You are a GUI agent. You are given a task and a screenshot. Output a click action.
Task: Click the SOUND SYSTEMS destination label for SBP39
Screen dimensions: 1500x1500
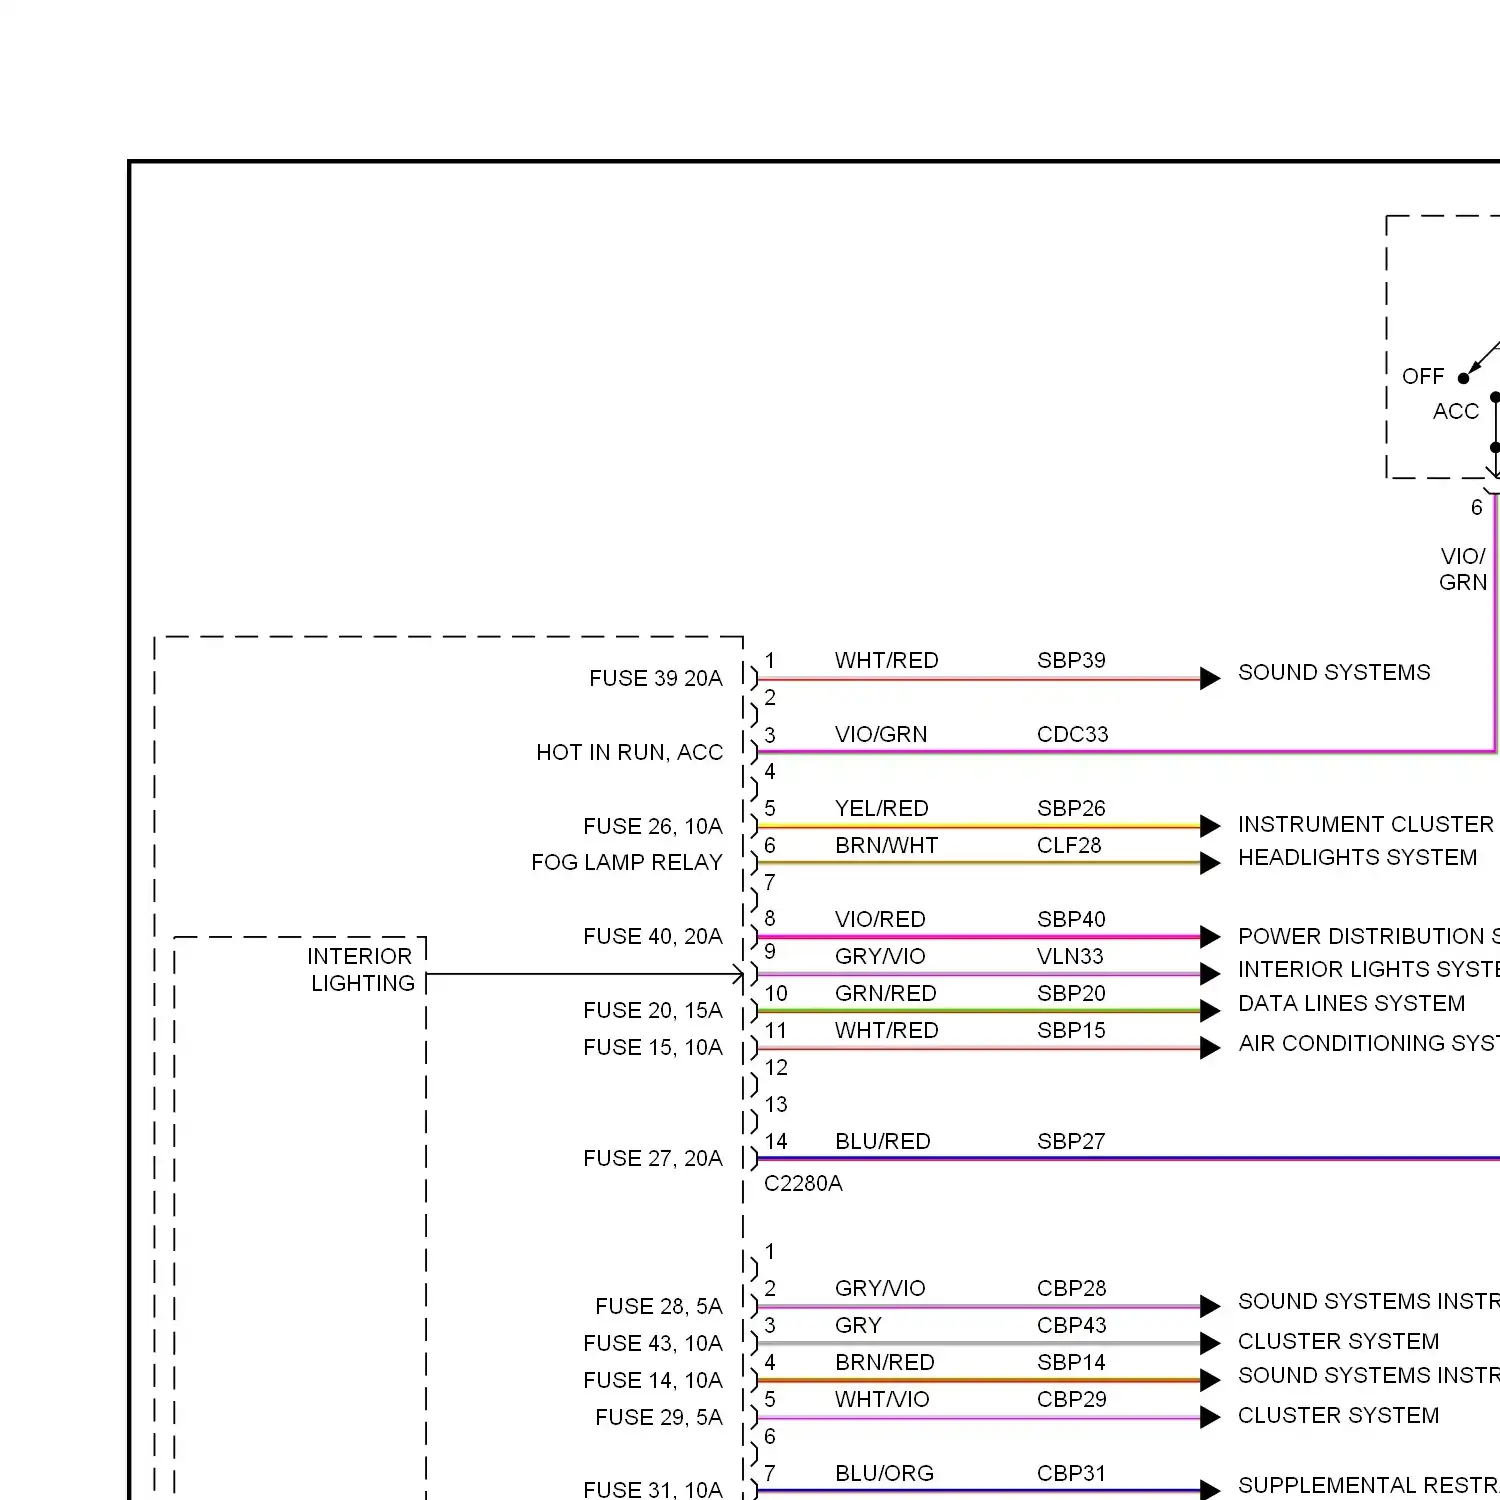1334,672
